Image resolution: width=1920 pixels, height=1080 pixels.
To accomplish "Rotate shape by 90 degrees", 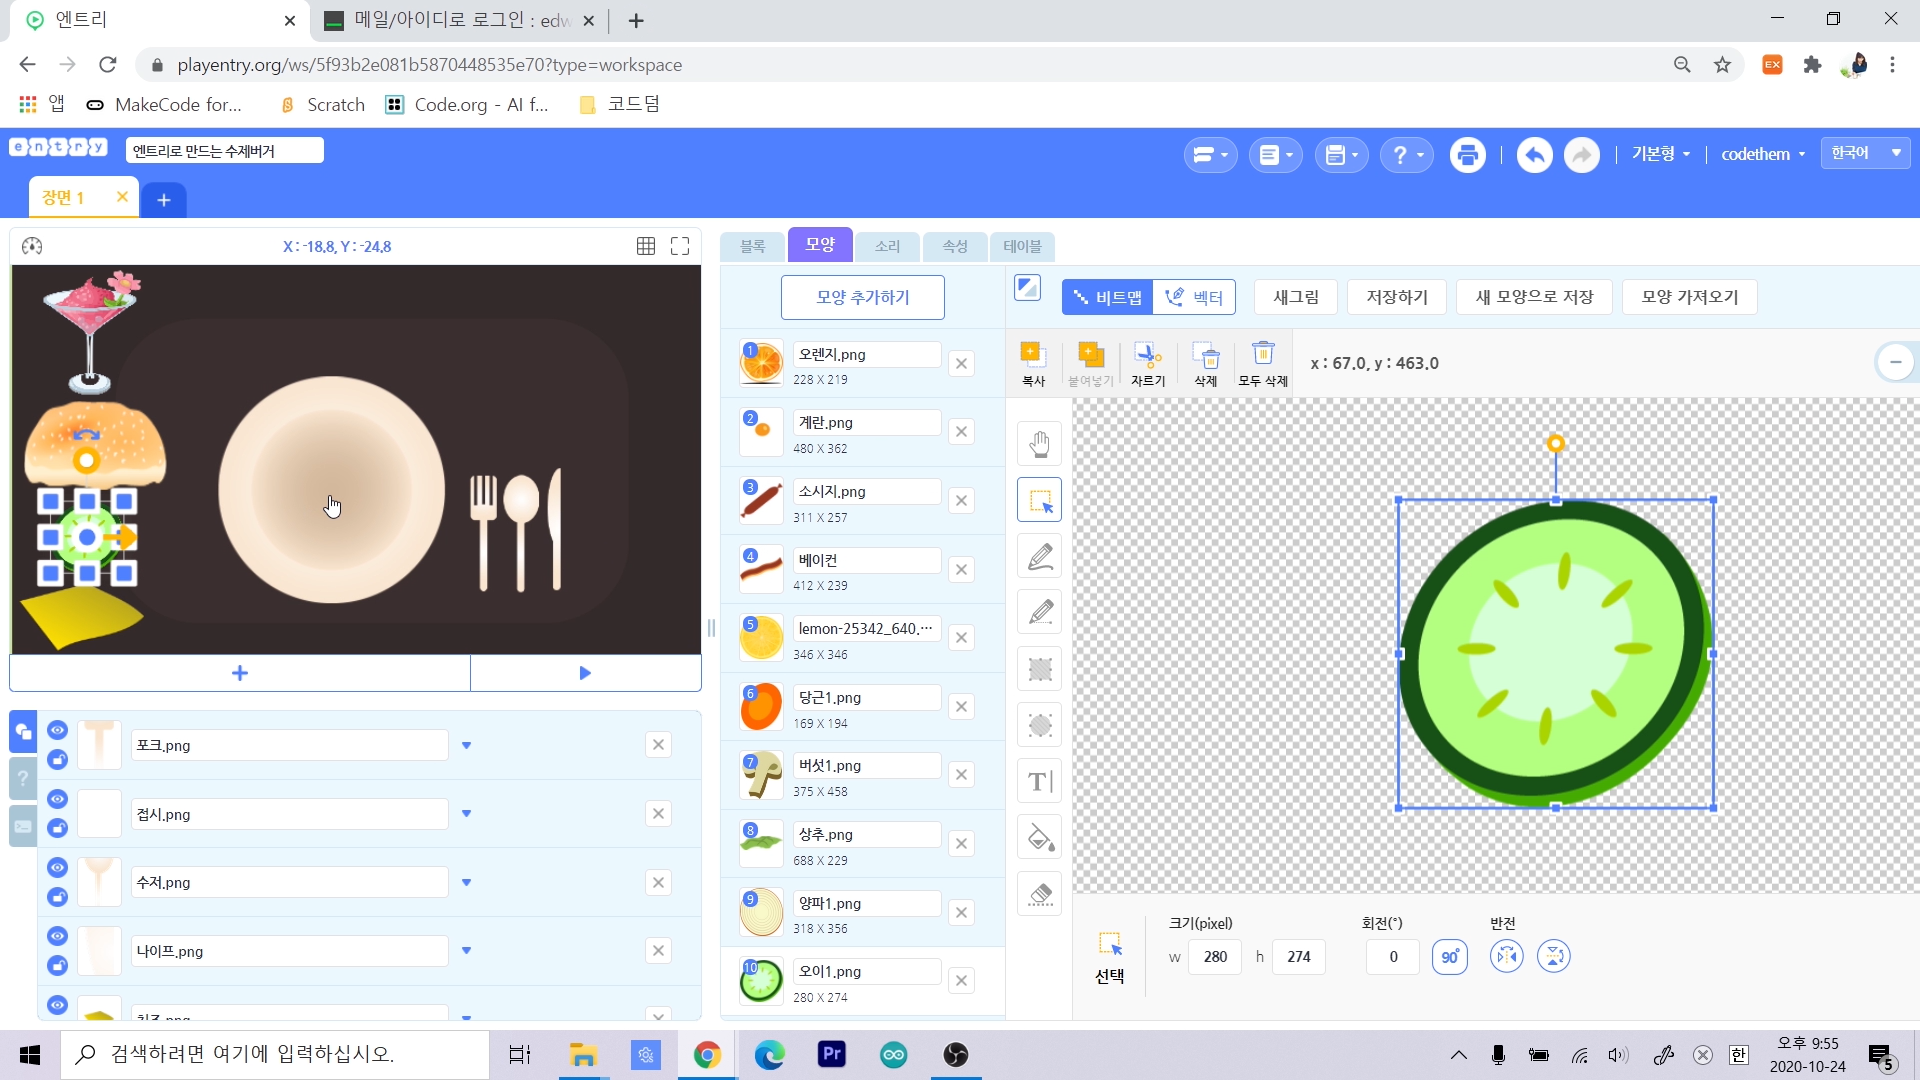I will [x=1449, y=957].
